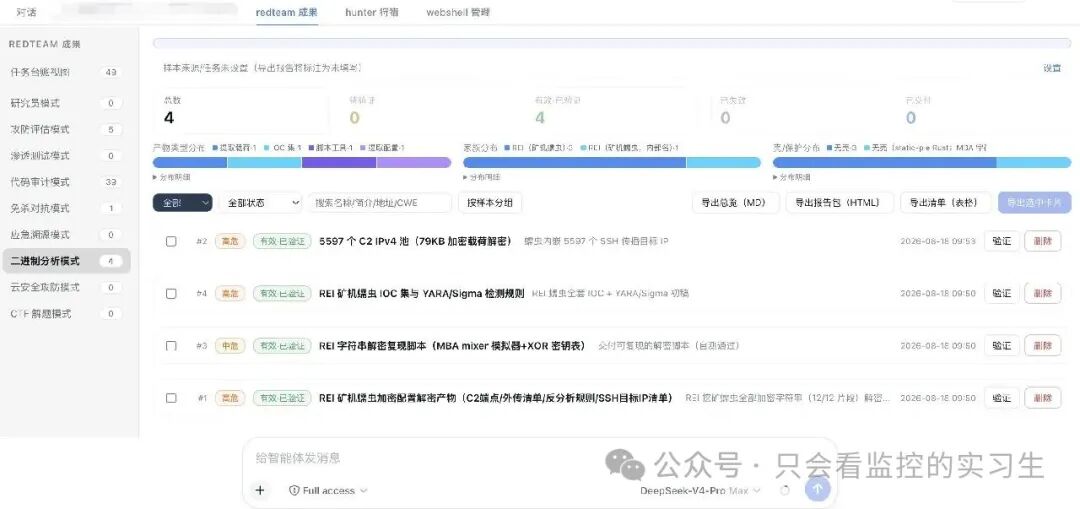Screen dimensions: 1080x509
Task: Click 验证 for the IOC 集与 YARA/Sigma row
Action: point(1001,293)
